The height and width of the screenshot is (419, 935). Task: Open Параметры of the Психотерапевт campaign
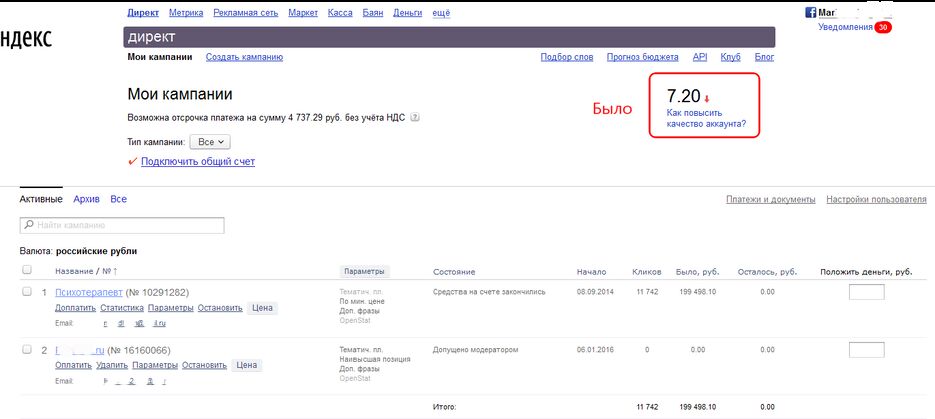click(171, 308)
